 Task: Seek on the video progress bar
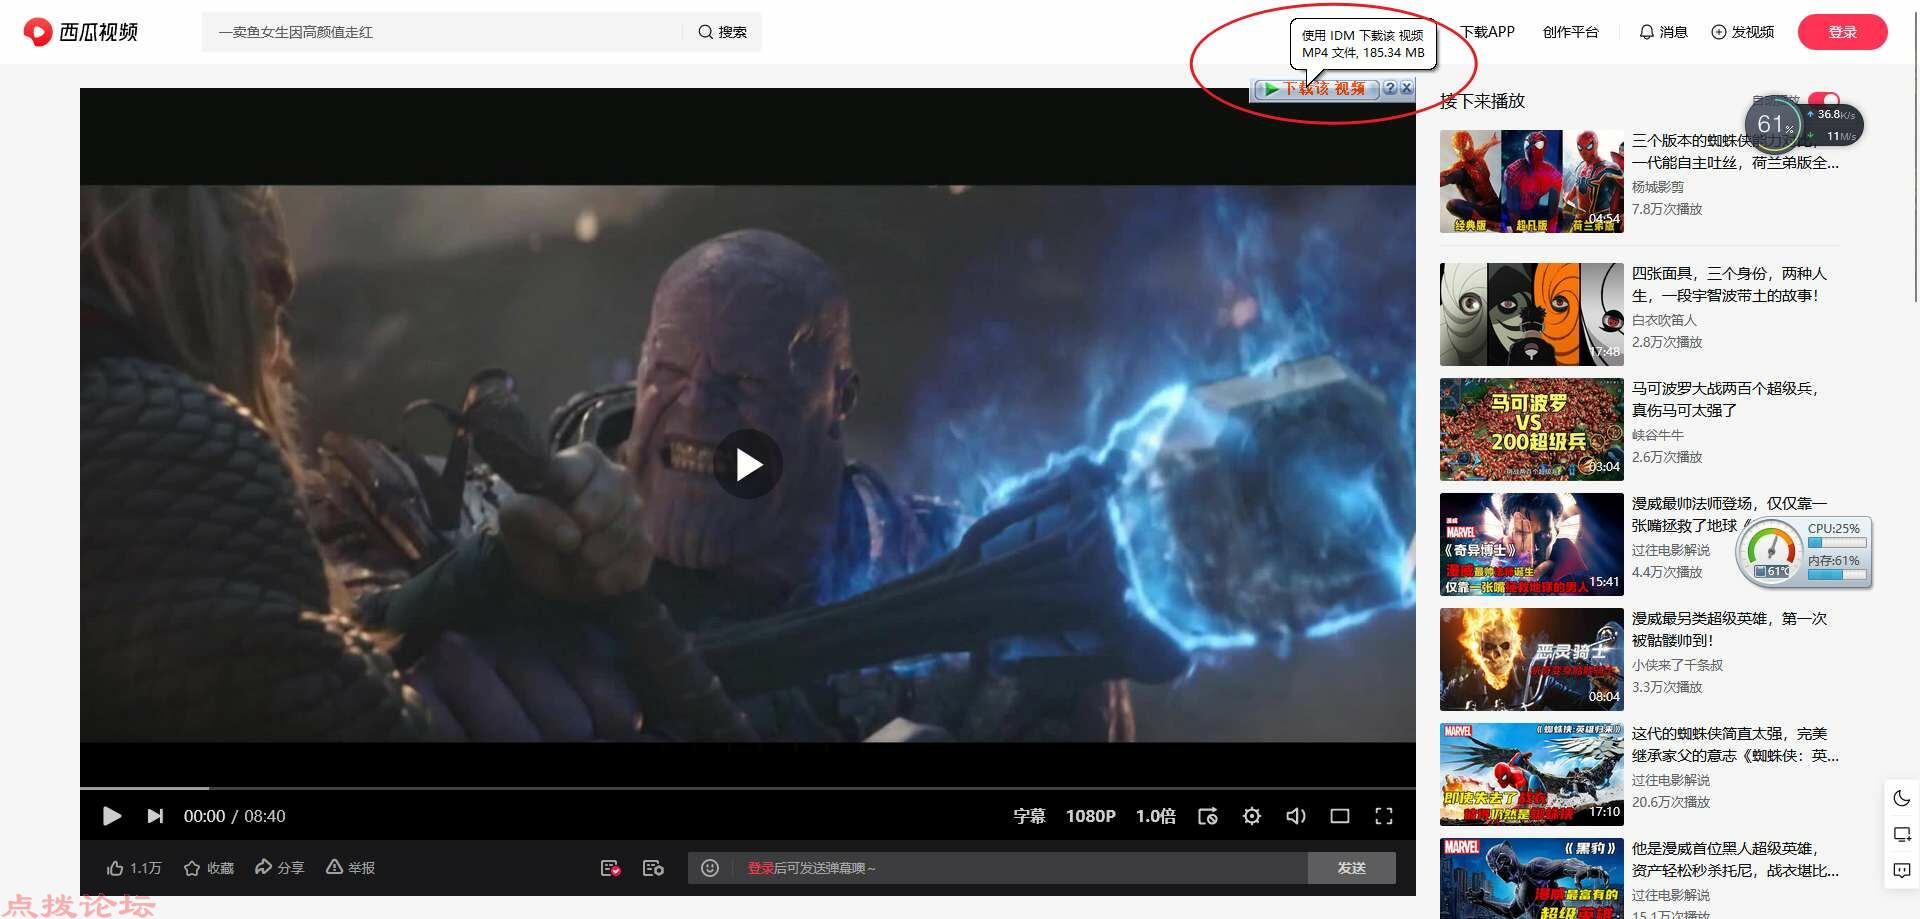(748, 789)
